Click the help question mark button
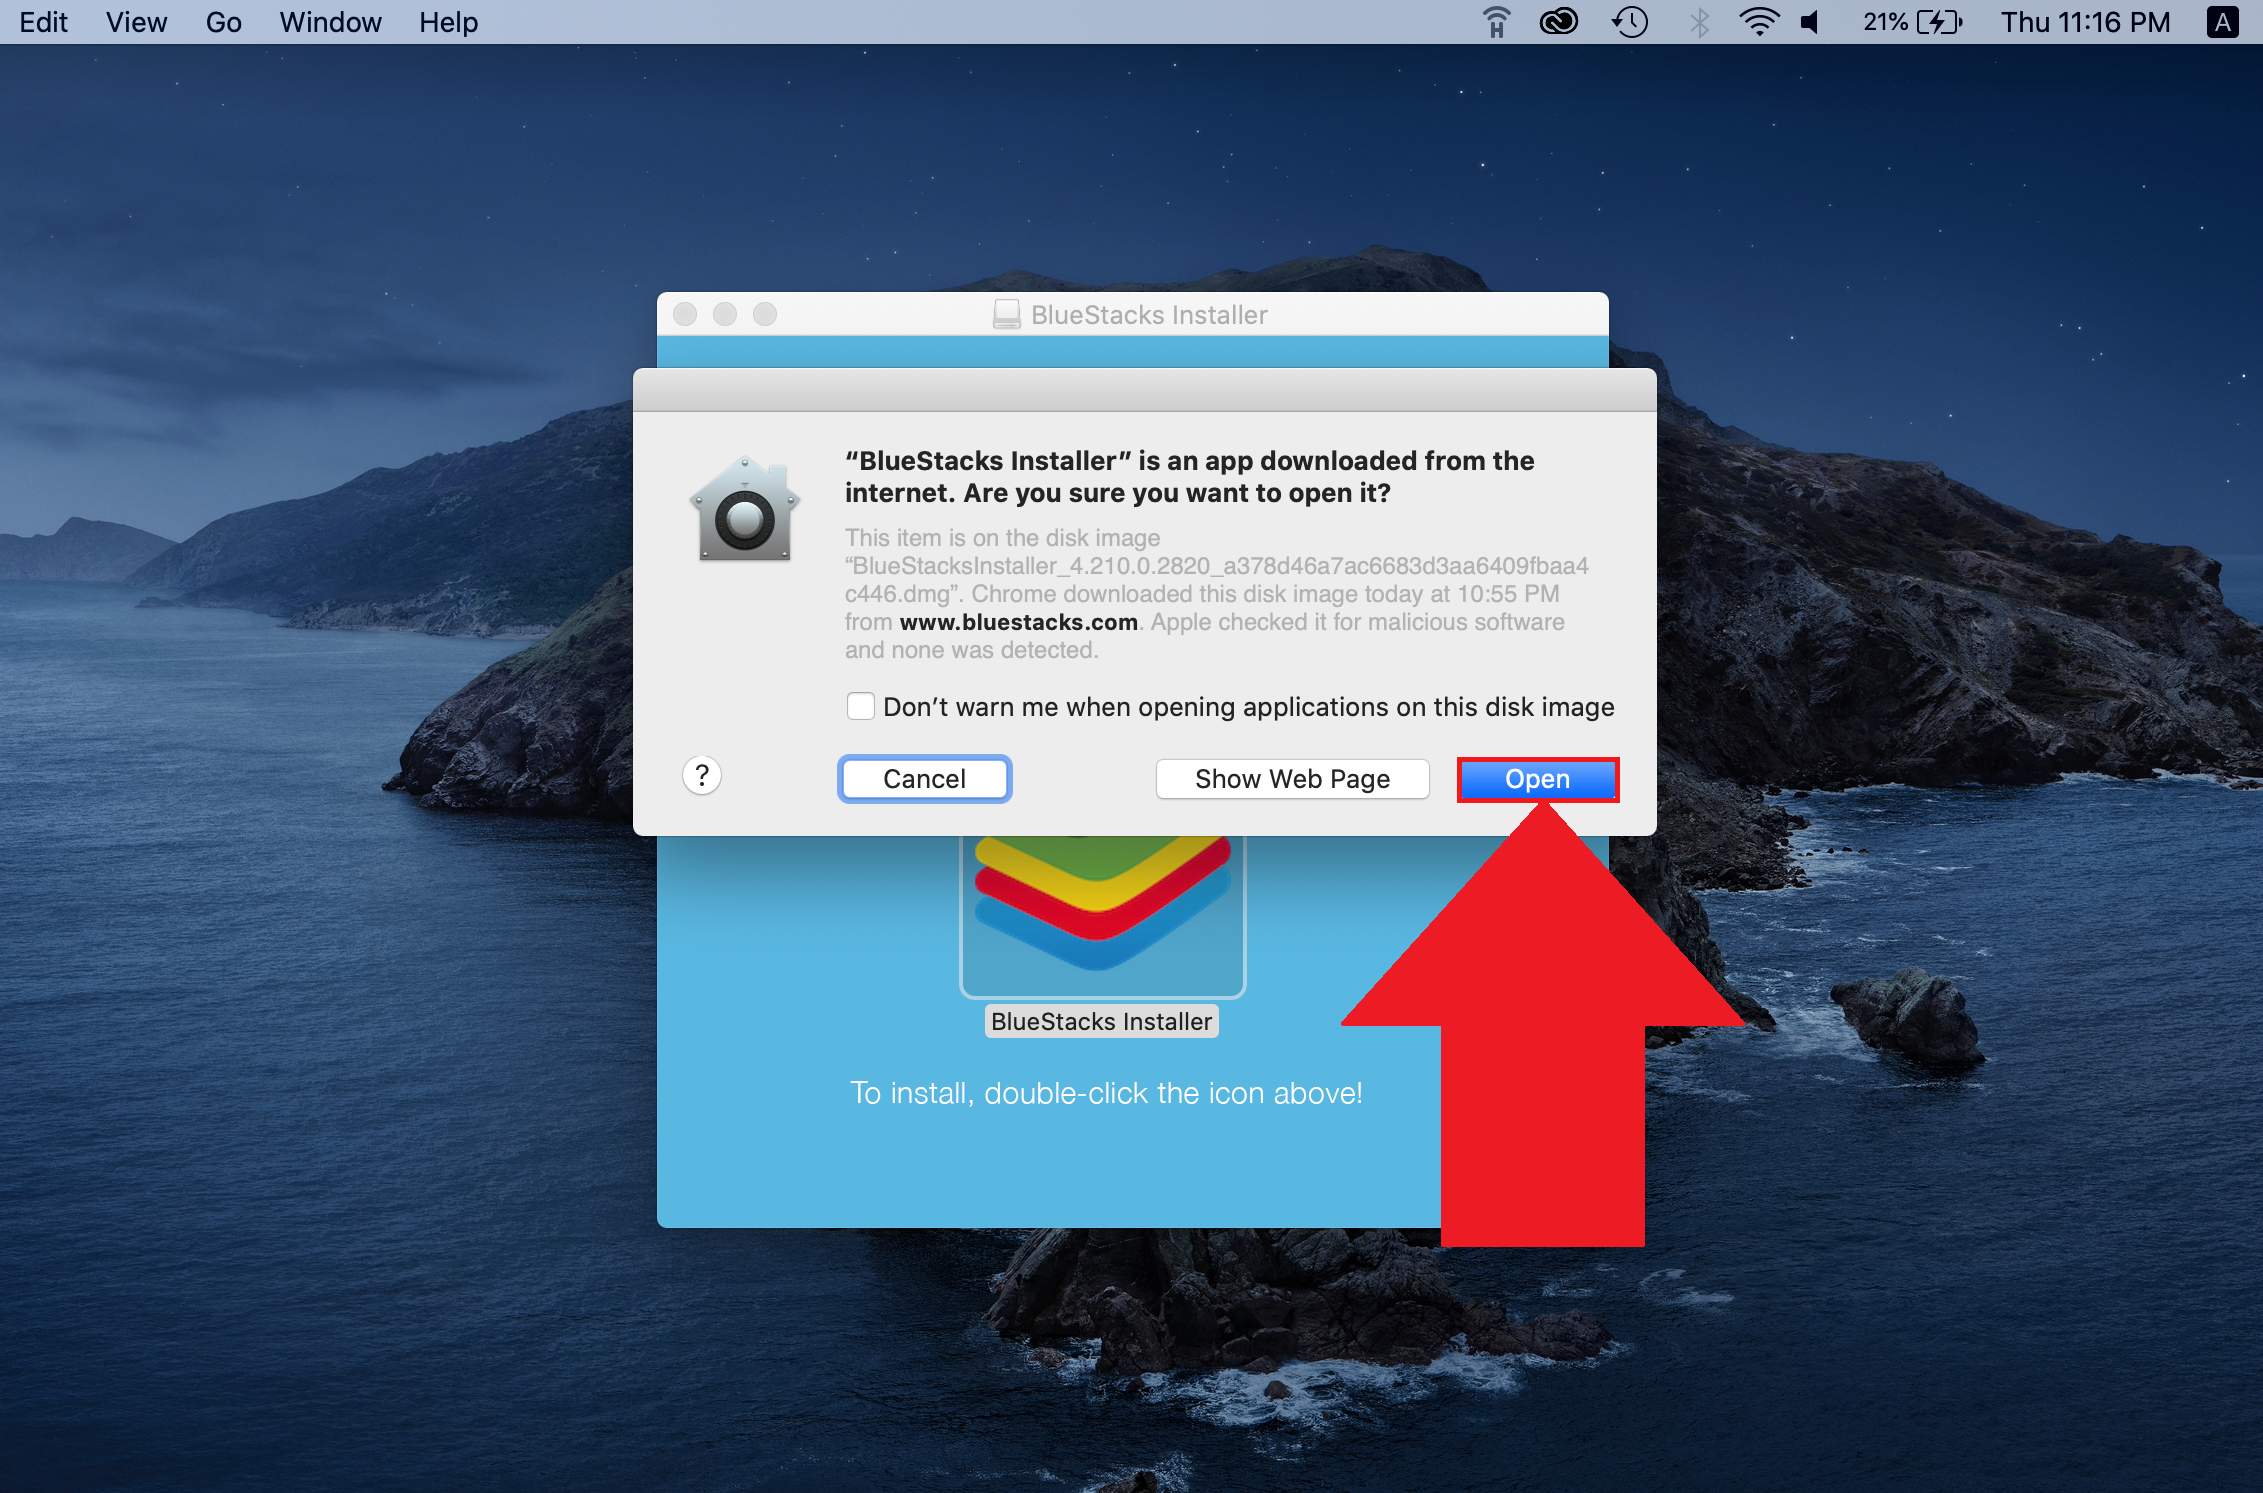The width and height of the screenshot is (2263, 1493). point(703,776)
